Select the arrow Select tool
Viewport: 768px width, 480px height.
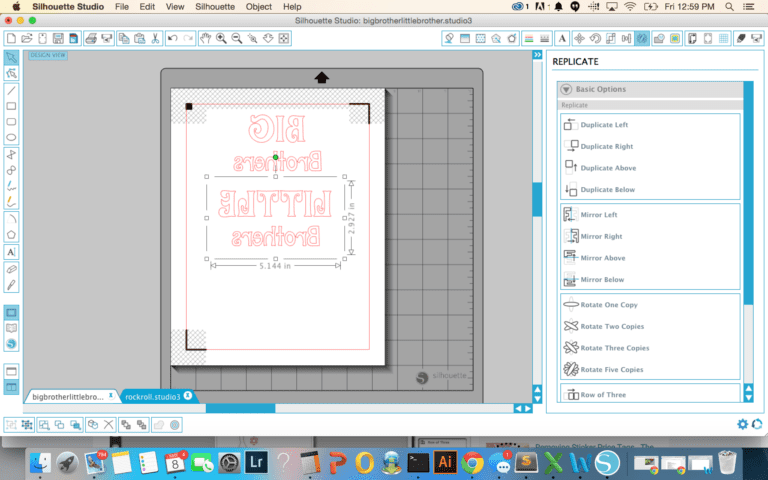pyautogui.click(x=11, y=58)
